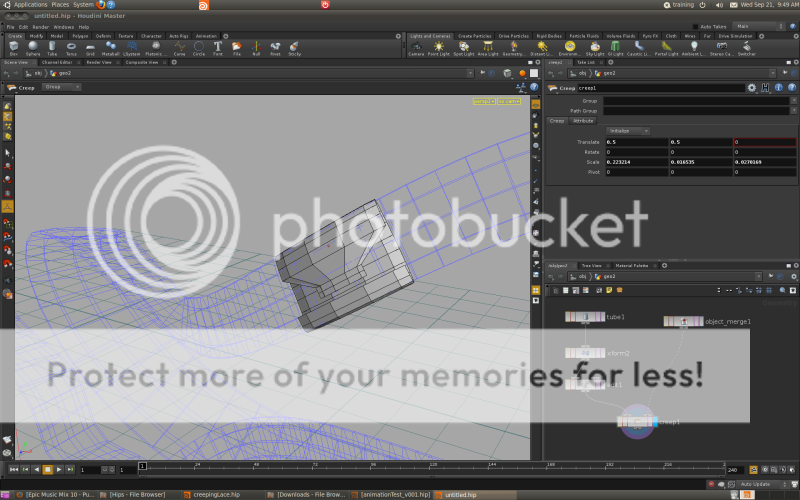800x500 pixels.
Task: Click the creep1 node name field
Action: click(x=661, y=88)
